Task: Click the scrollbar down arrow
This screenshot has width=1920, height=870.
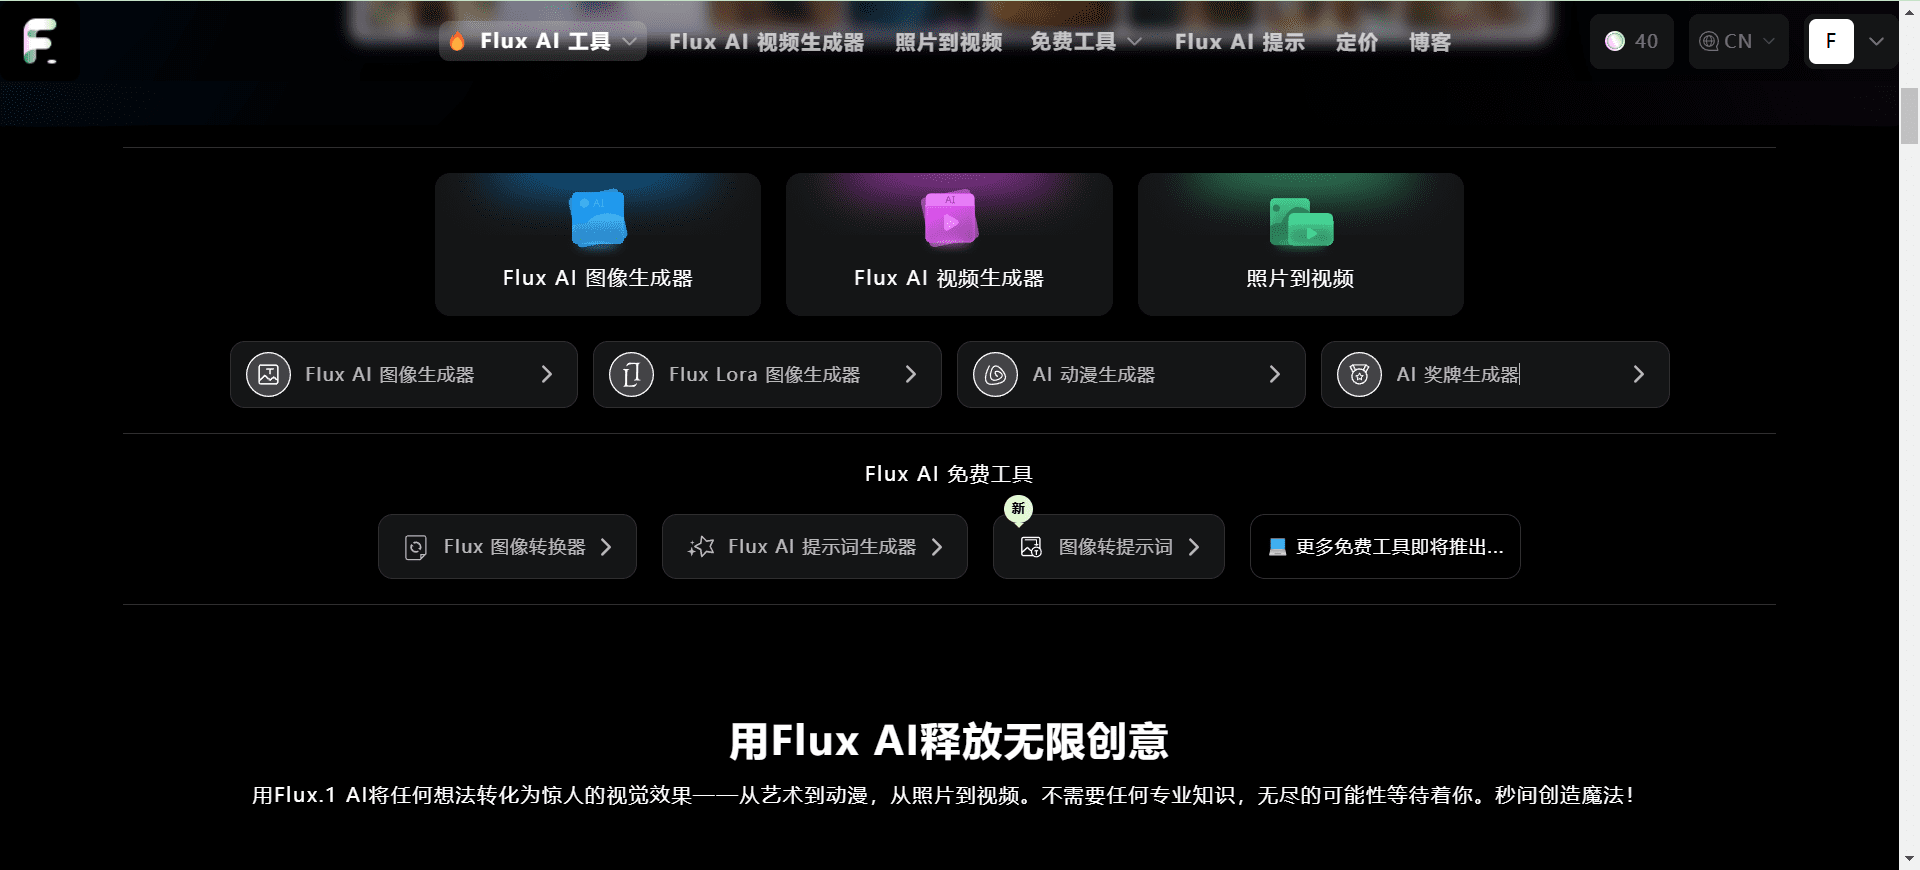Action: coord(1909,859)
